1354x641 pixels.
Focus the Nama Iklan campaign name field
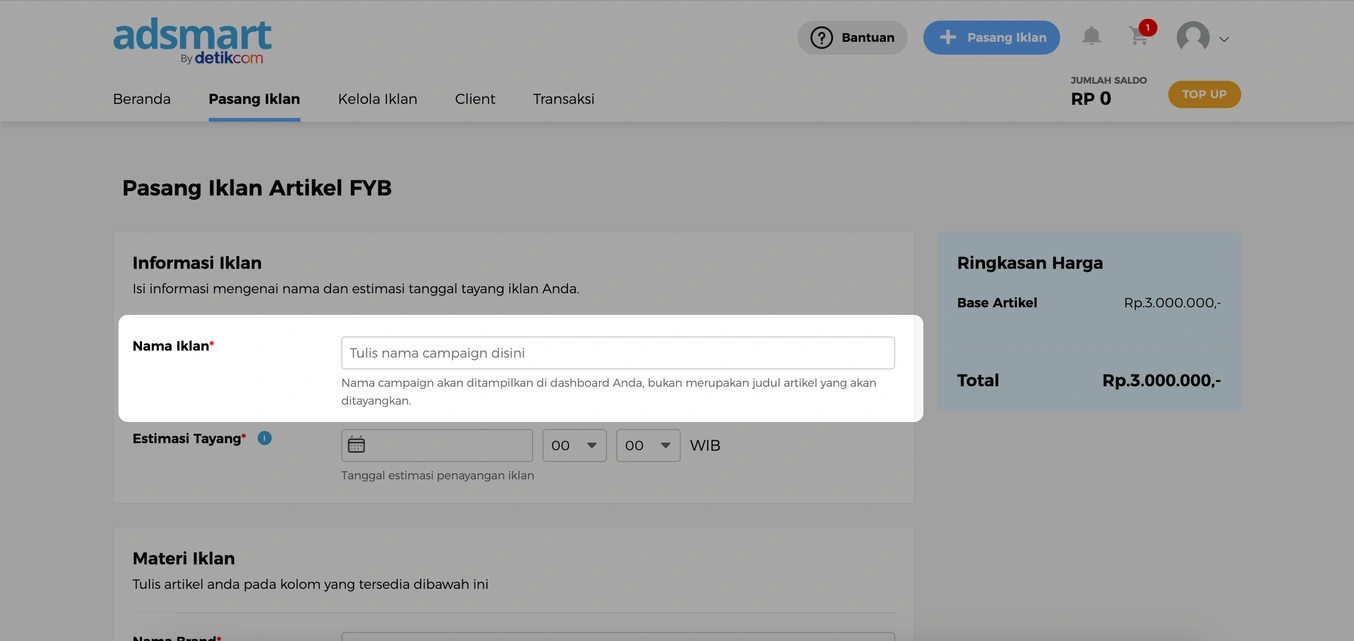click(617, 353)
